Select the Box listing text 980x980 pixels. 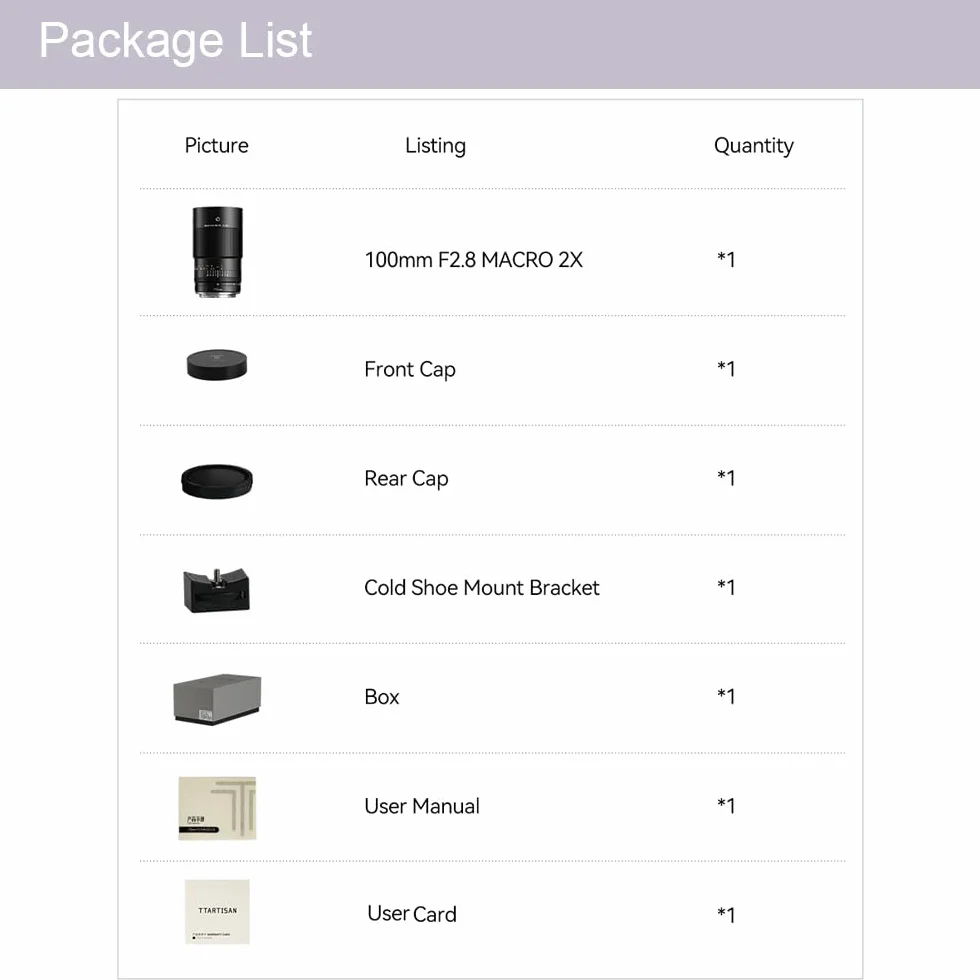coord(381,697)
